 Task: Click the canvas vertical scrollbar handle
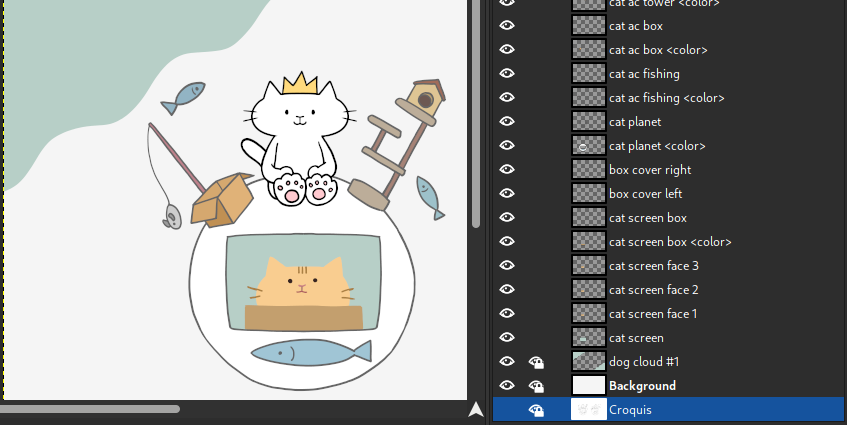pos(476,110)
